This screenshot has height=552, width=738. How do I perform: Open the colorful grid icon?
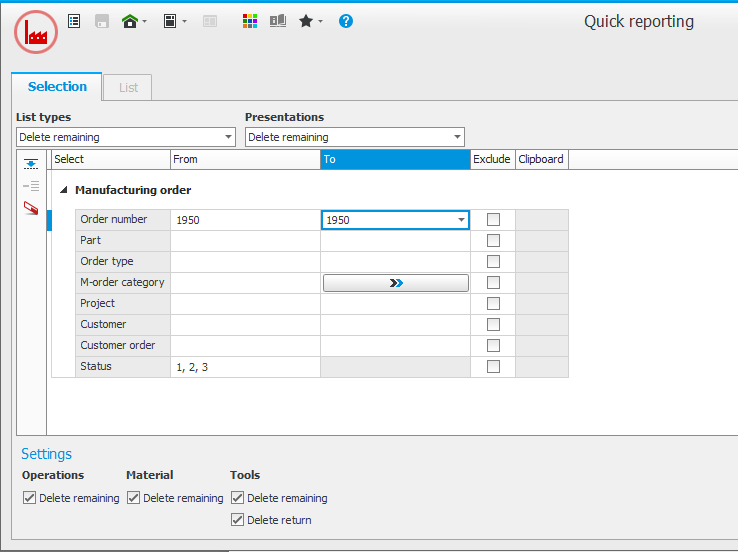pyautogui.click(x=250, y=21)
